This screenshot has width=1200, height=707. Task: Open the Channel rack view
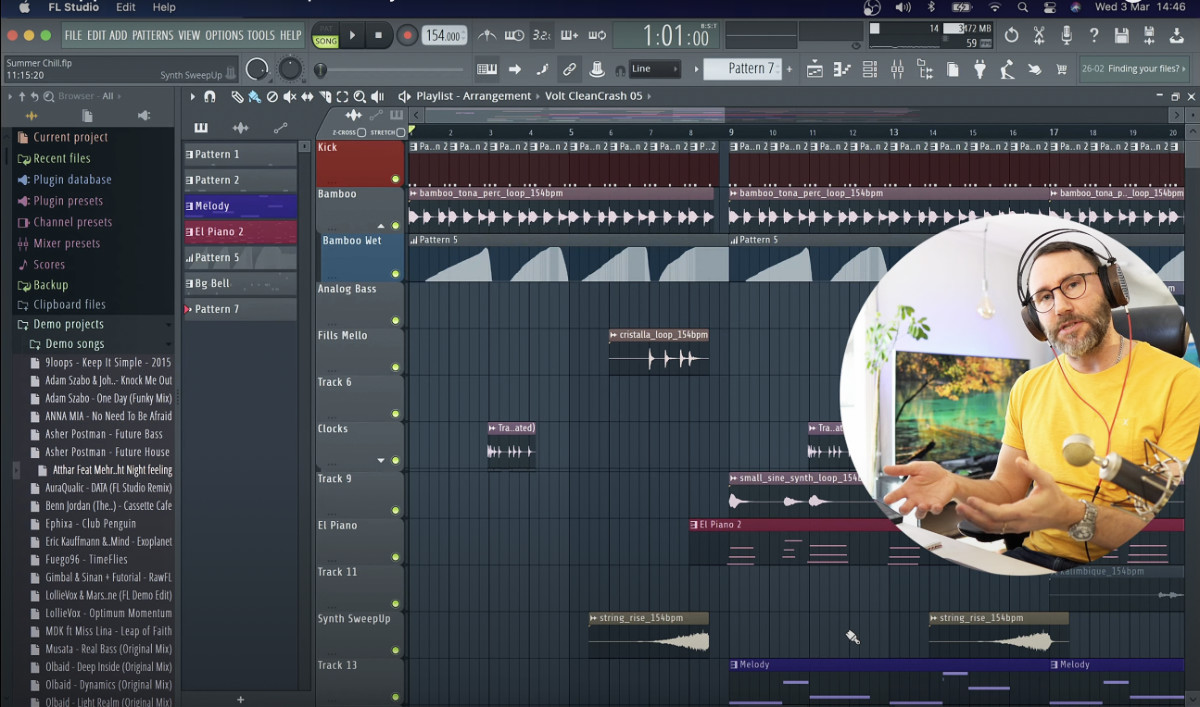click(868, 69)
